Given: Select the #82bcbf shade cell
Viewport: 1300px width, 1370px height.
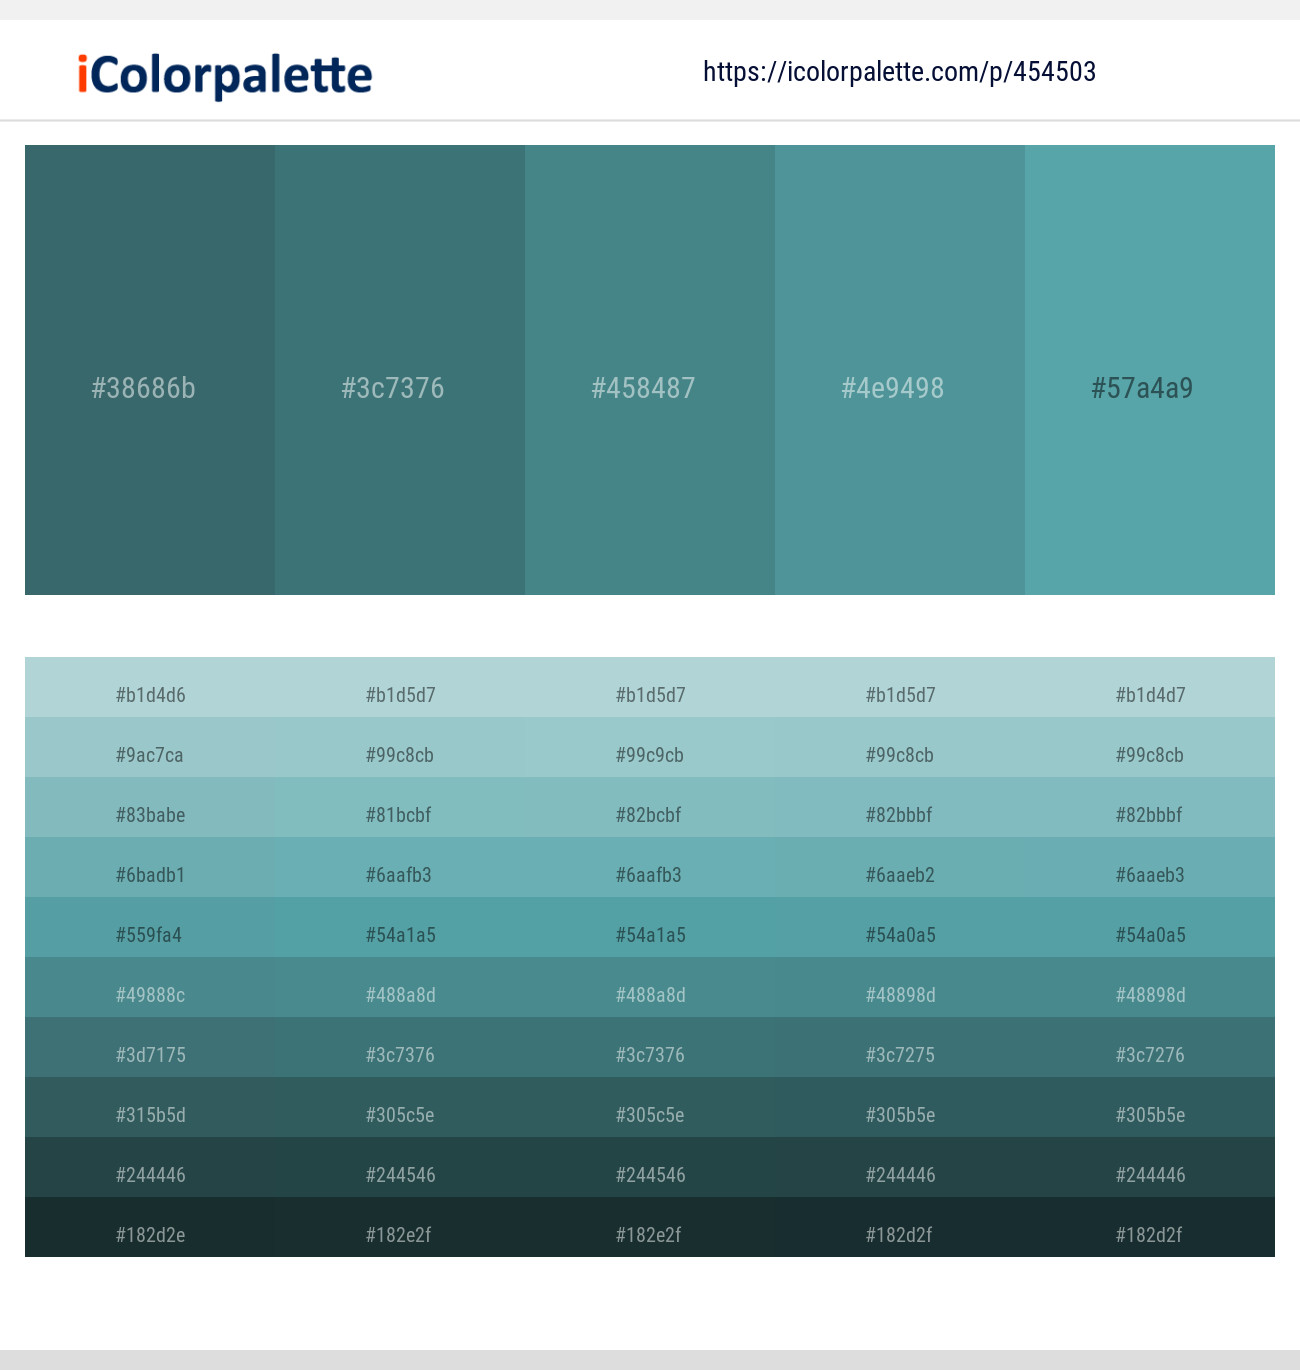Looking at the screenshot, I should coord(650,807).
